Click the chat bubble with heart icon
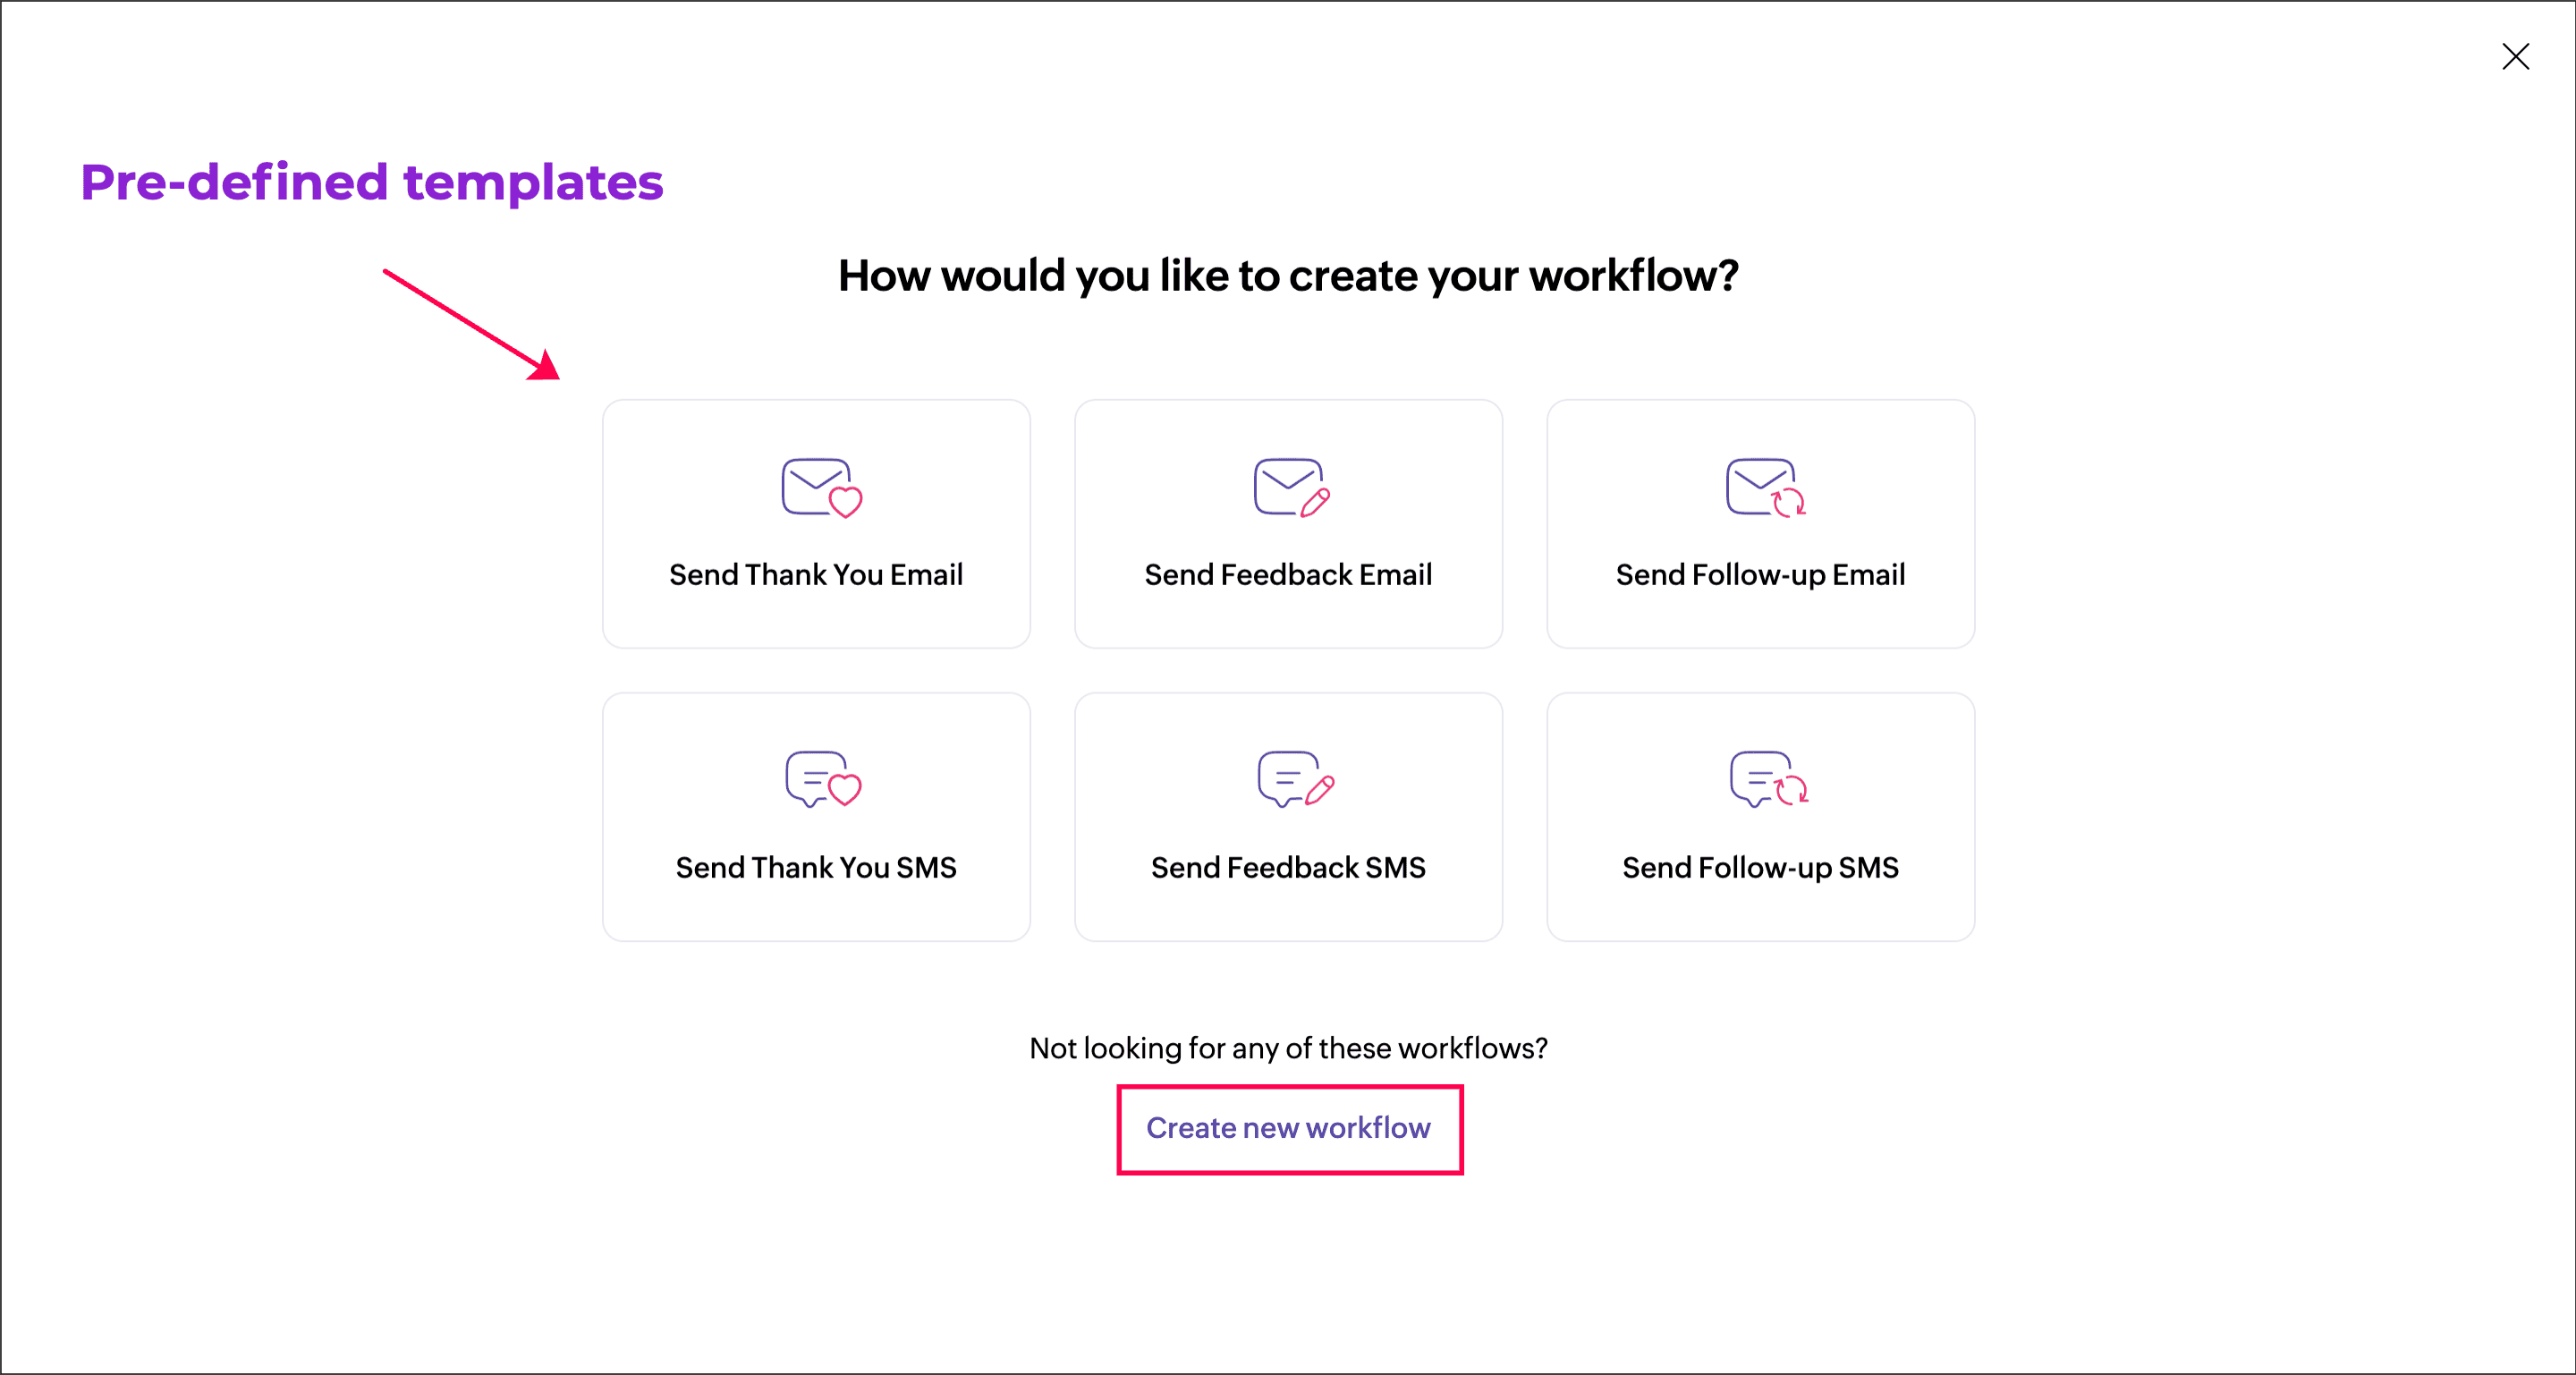The height and width of the screenshot is (1375, 2576). [x=822, y=780]
